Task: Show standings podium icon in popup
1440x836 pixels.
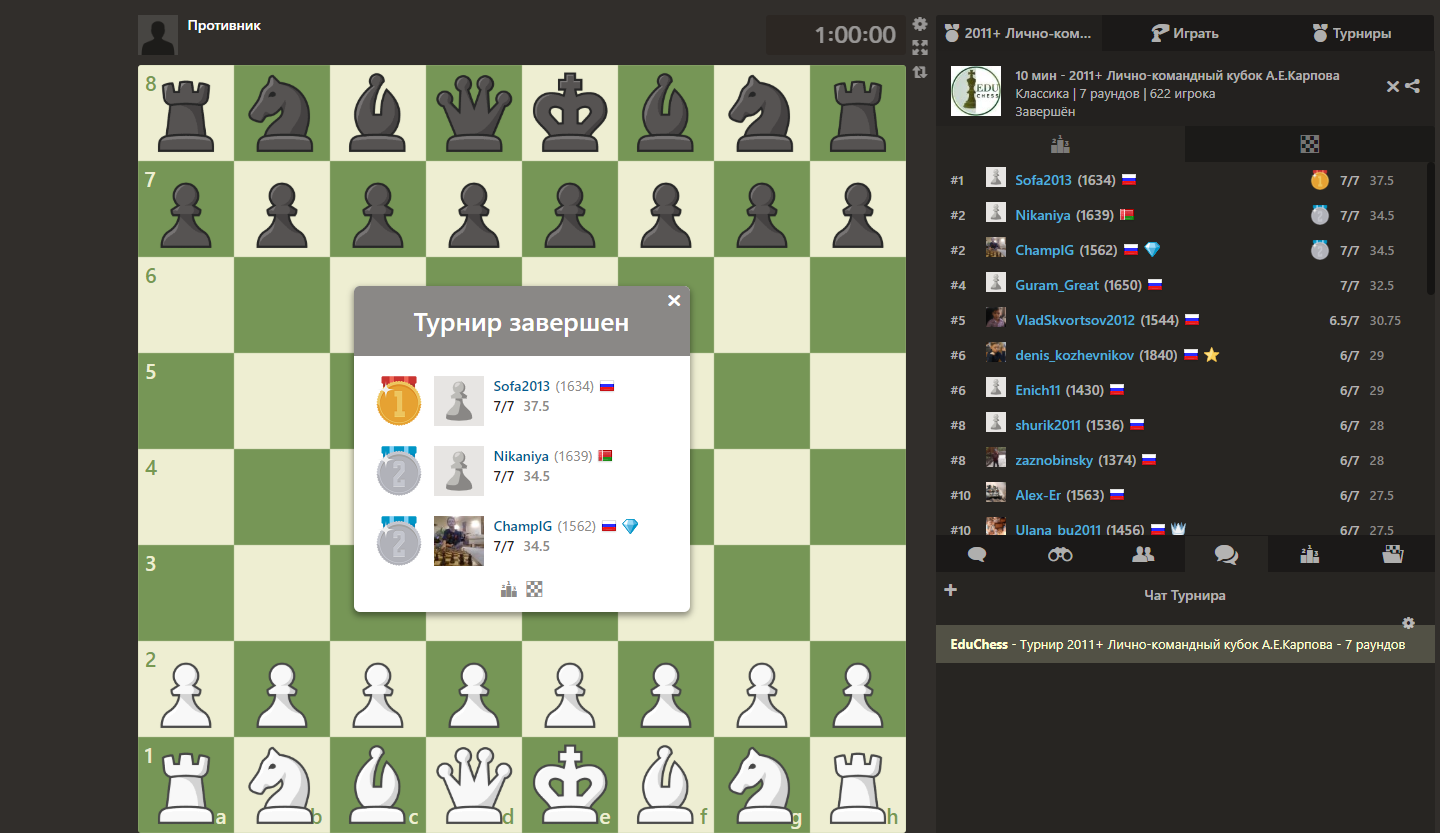Action: pos(509,589)
